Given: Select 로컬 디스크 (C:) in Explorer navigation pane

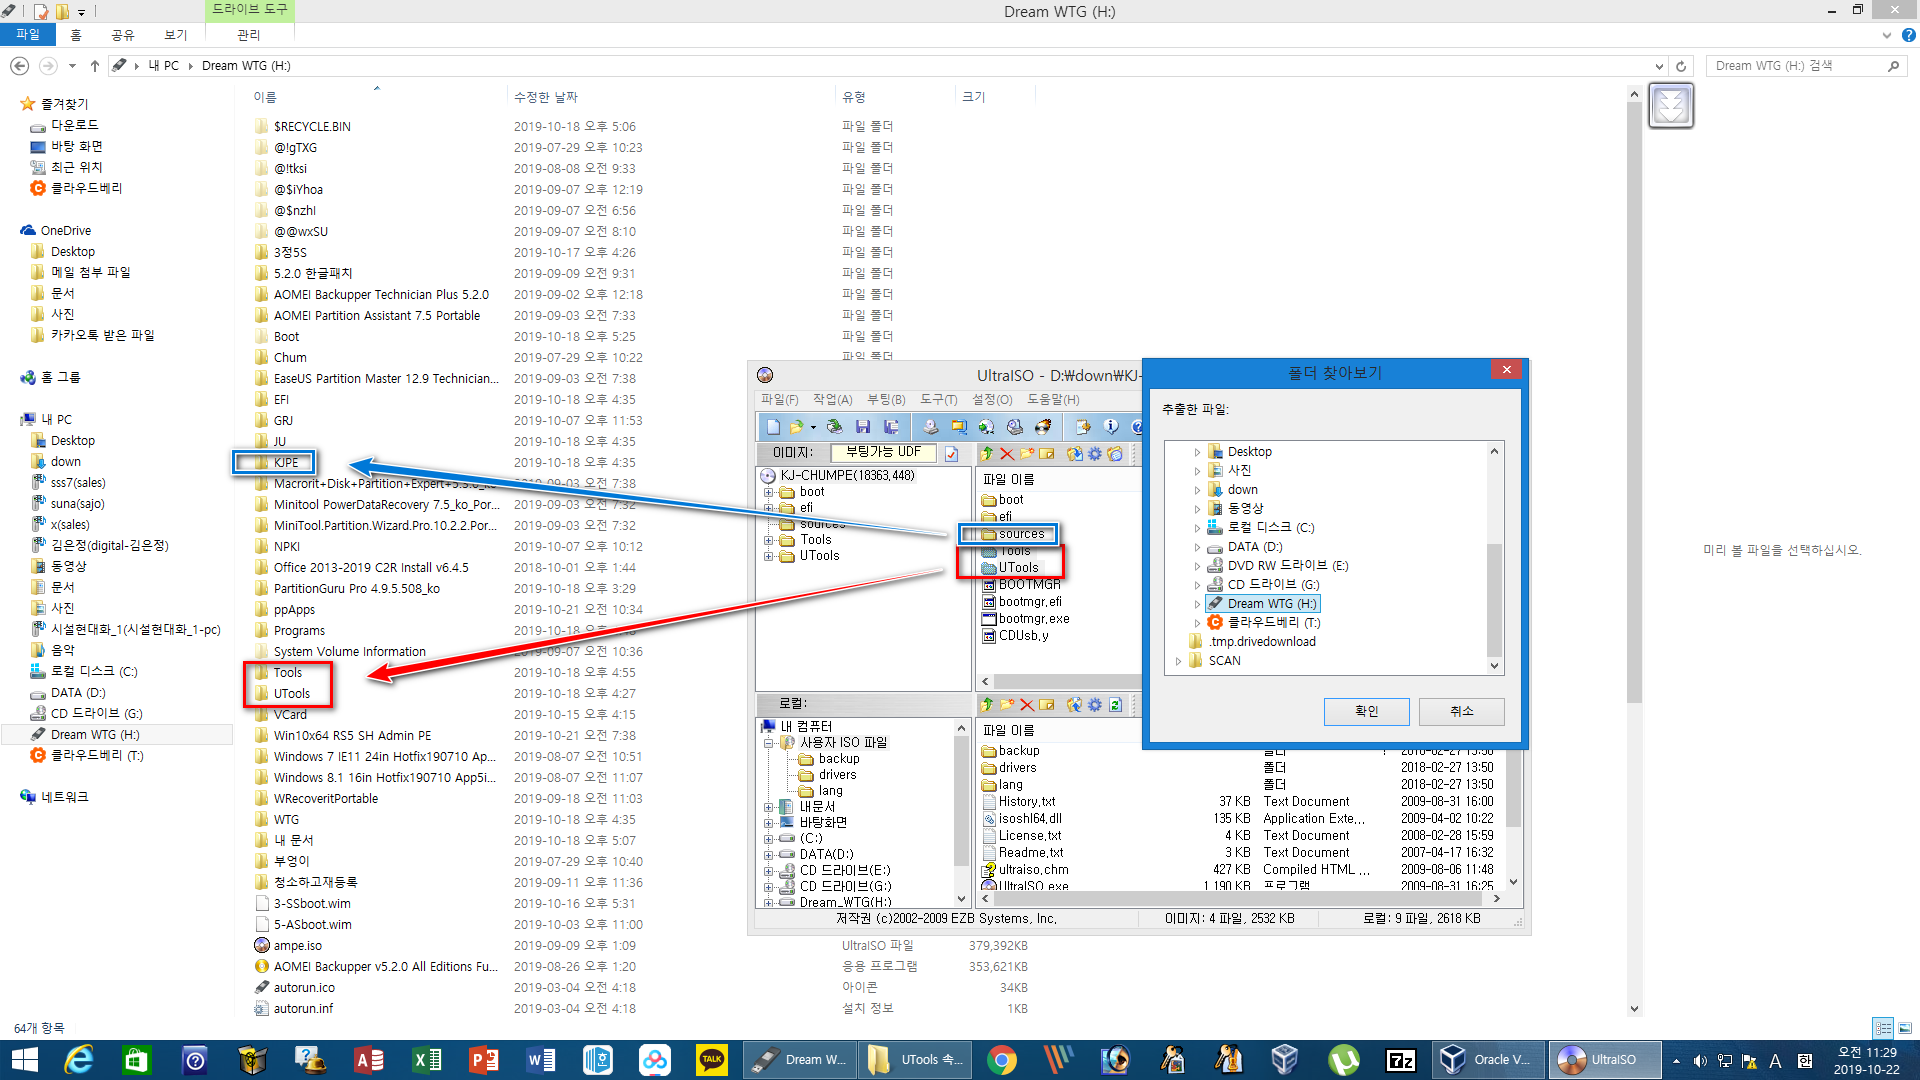Looking at the screenshot, I should tap(94, 672).
